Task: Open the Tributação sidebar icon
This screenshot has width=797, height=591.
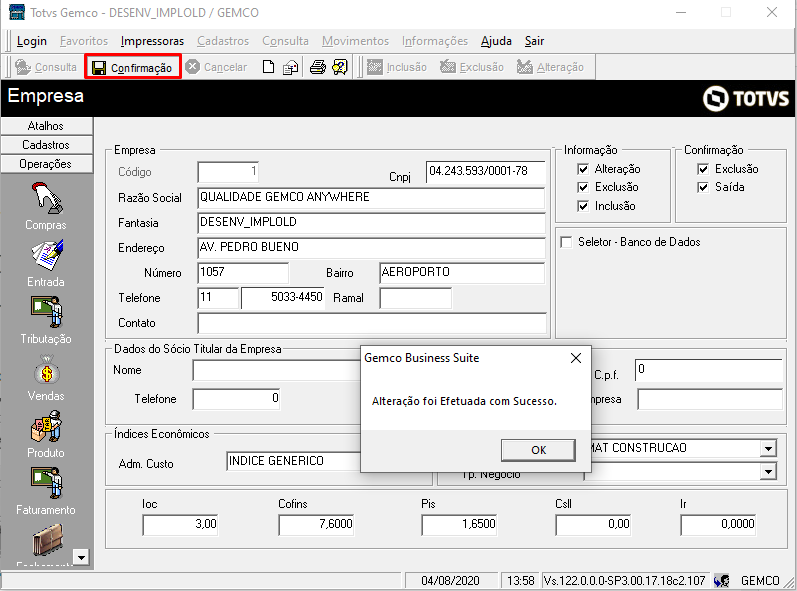Action: click(x=46, y=312)
